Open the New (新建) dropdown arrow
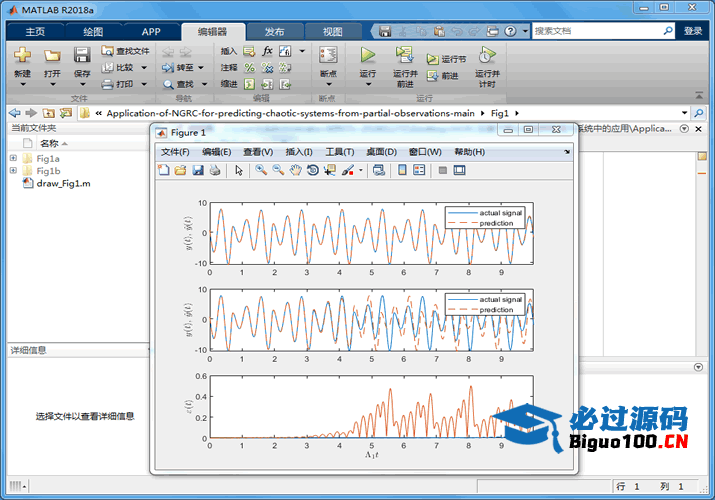This screenshot has height=500, width=715. 23,84
